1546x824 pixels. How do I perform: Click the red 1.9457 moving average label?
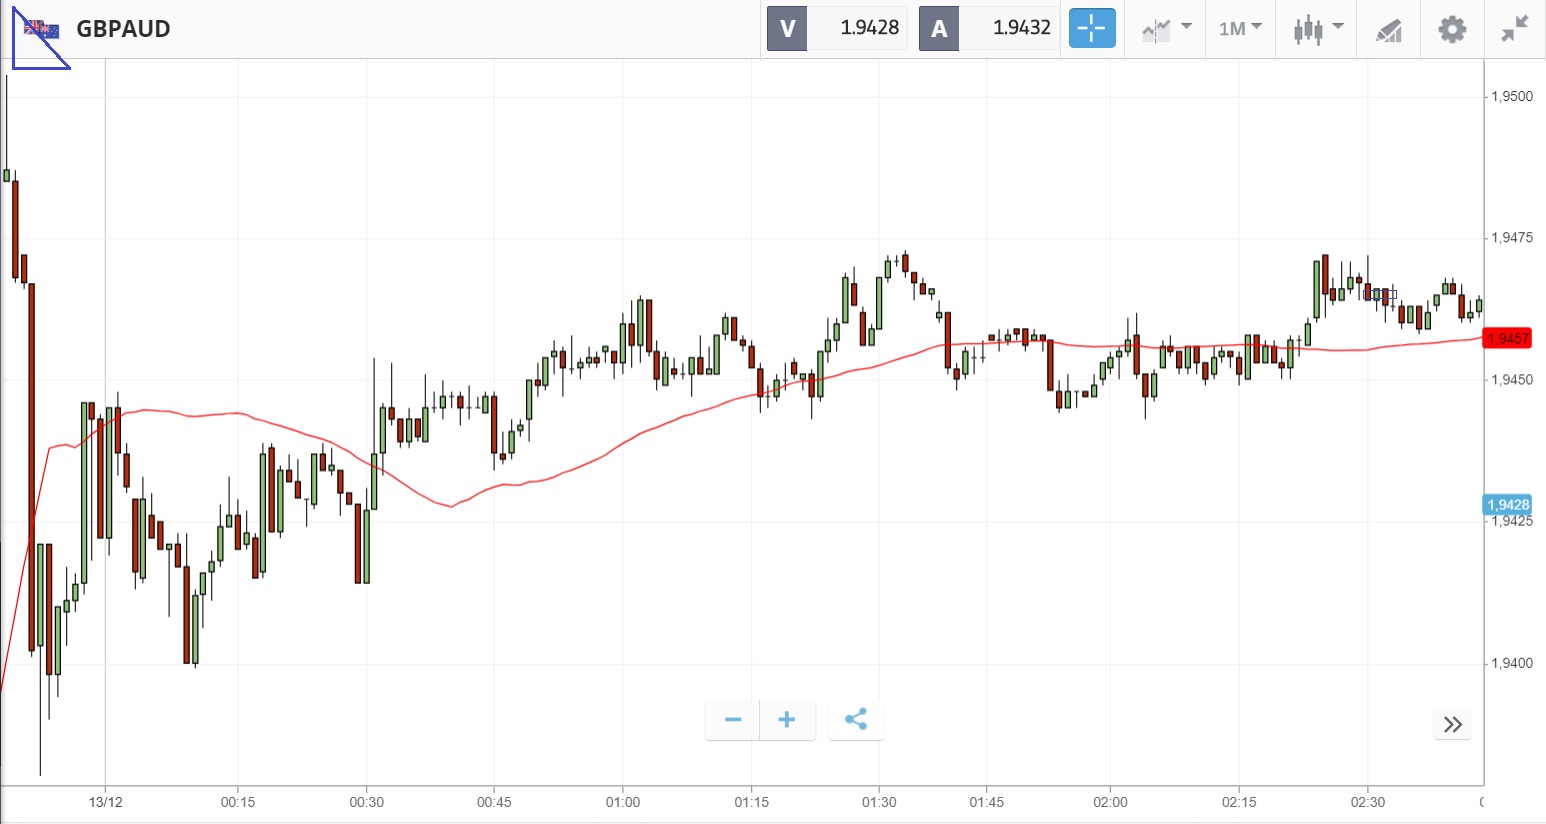[x=1507, y=338]
